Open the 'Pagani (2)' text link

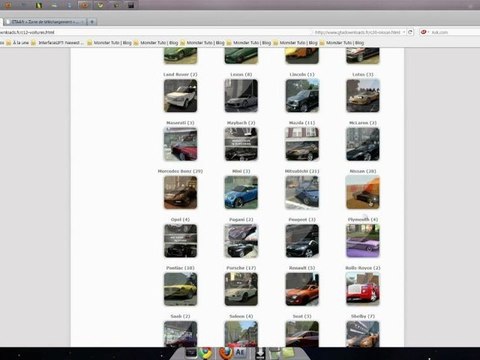pos(241,219)
